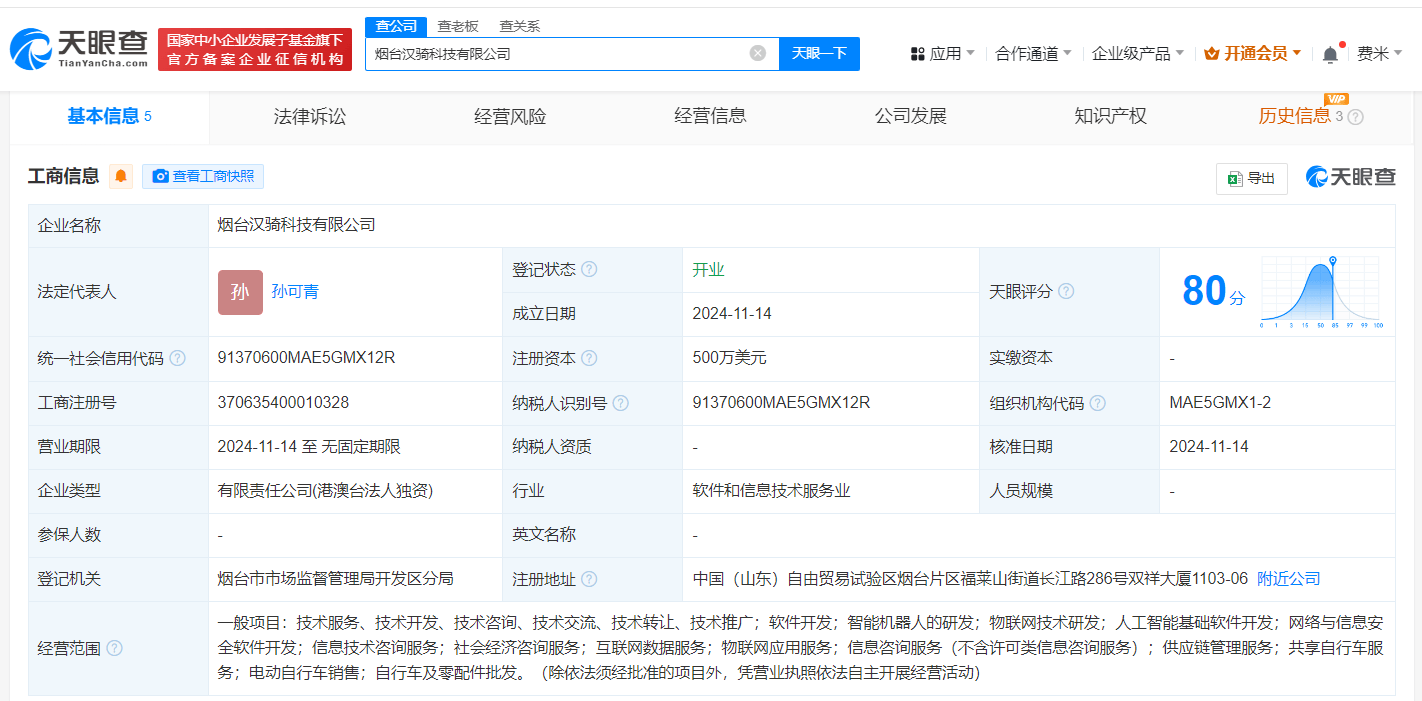Open the 孙可青 legal representative link
The height and width of the screenshot is (701, 1422).
tap(295, 292)
